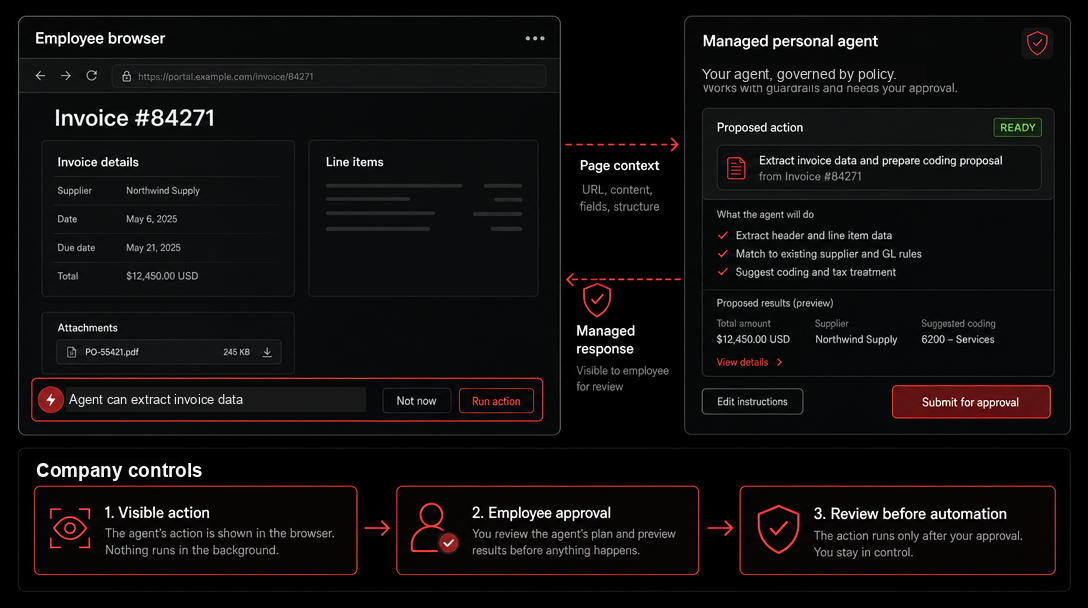
Task: Click the May 6, 2025 date value
Action: 151,219
